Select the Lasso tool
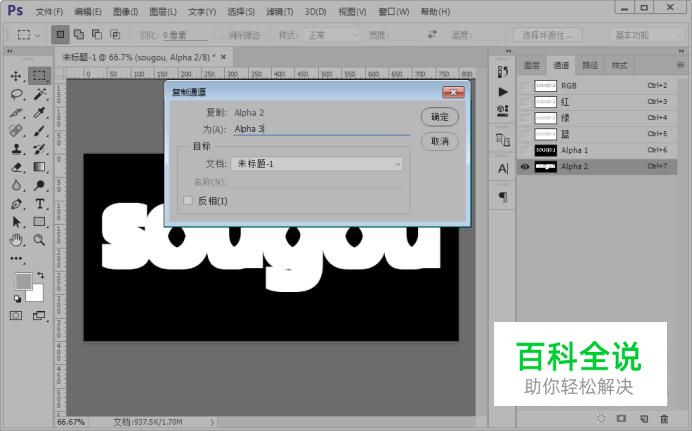Screen dimensions: 692x431 pos(16,94)
